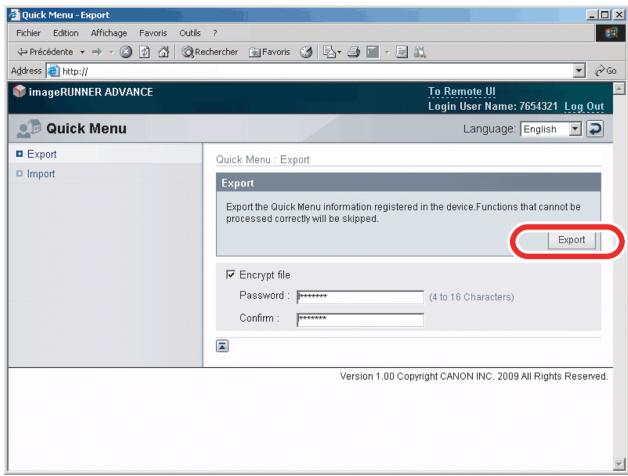Open the history/media globe icon
Screen dimensions: 628x476
[306, 52]
